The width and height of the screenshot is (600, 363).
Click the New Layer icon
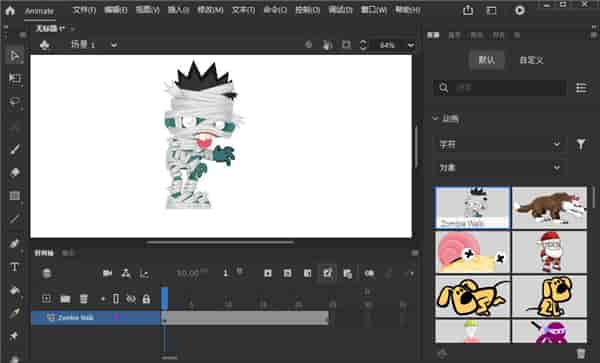click(46, 298)
